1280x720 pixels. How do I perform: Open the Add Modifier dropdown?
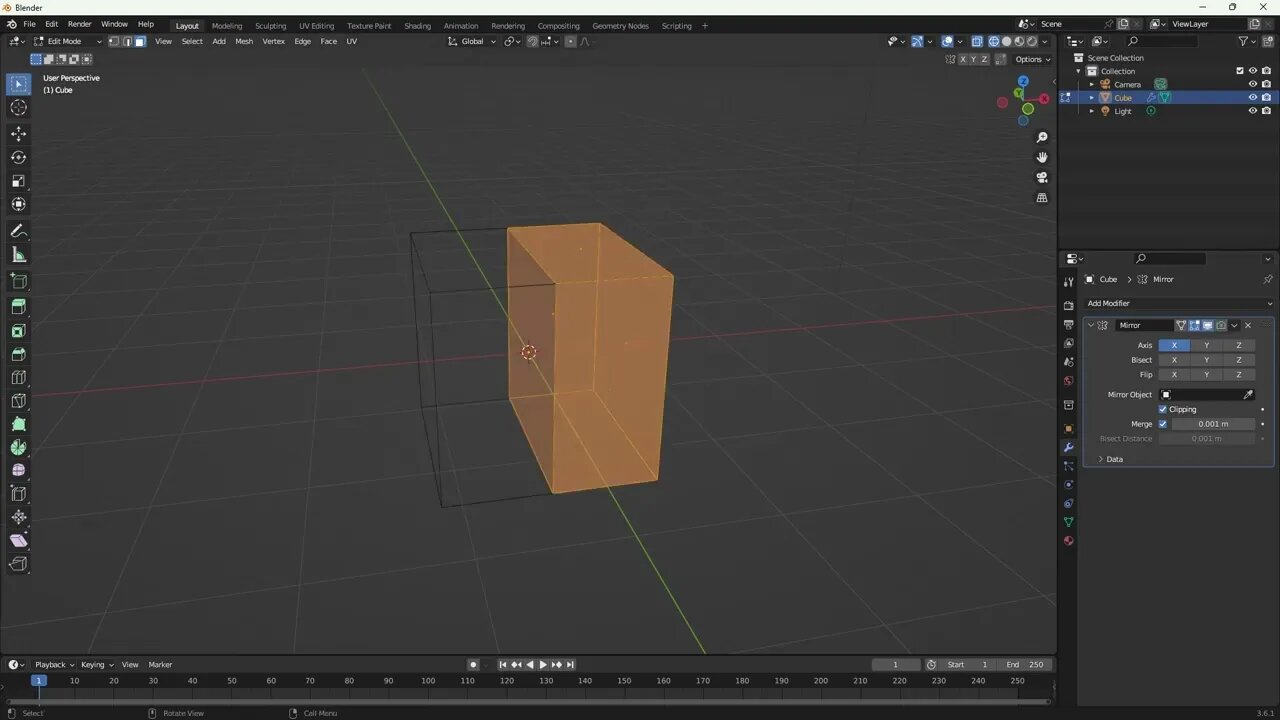(1179, 303)
